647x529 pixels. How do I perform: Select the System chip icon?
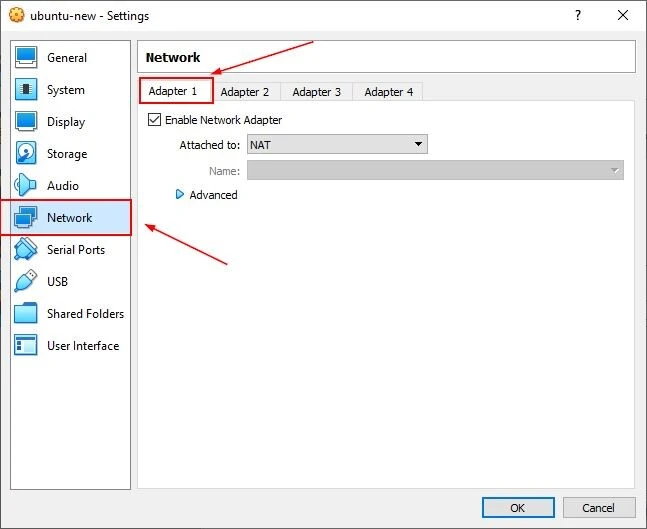point(27,90)
